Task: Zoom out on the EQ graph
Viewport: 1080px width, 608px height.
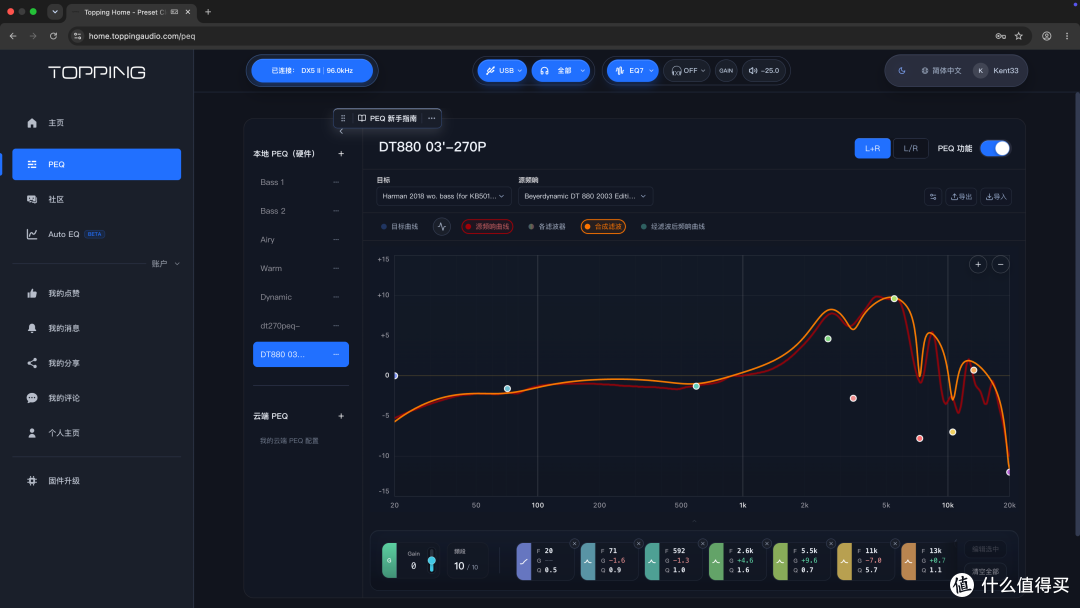Action: [x=1000, y=264]
